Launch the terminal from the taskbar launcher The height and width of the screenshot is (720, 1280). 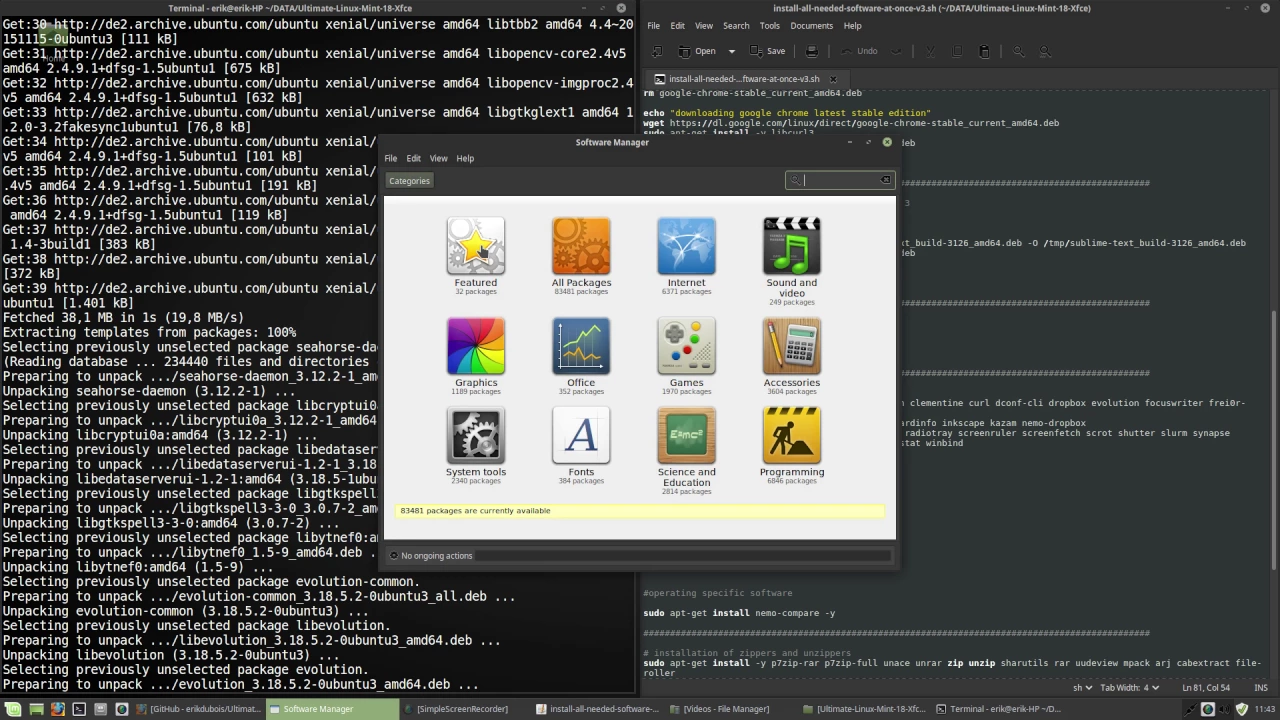pyautogui.click(x=79, y=709)
